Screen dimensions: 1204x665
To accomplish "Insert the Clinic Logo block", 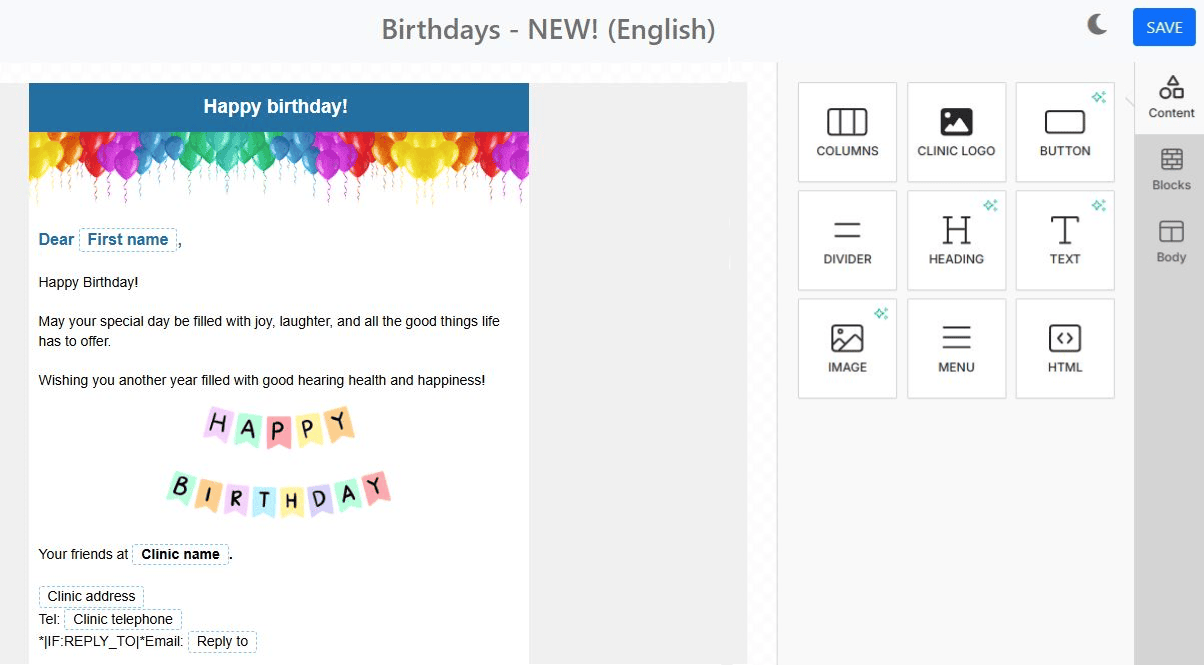I will pos(956,132).
